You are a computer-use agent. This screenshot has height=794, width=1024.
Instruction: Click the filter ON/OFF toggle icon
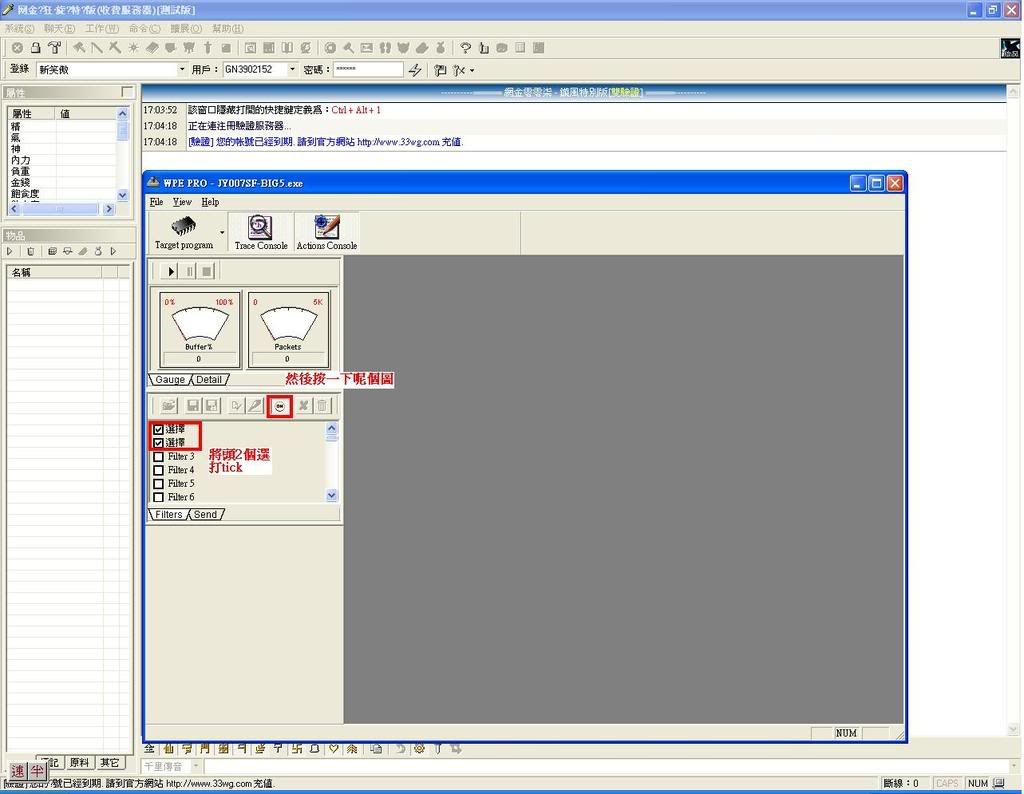tap(280, 406)
